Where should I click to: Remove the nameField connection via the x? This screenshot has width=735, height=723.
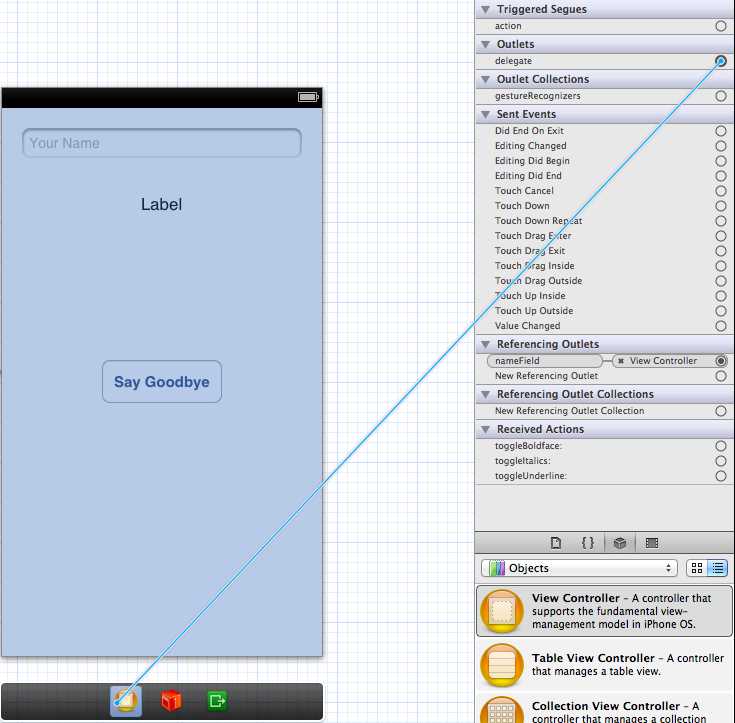pos(621,361)
